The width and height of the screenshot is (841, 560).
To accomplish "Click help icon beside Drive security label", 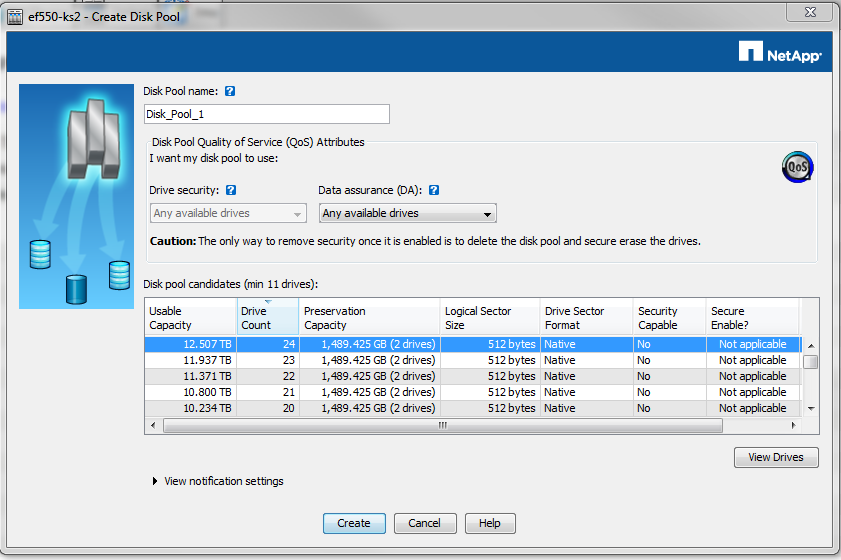I will pyautogui.click(x=231, y=190).
